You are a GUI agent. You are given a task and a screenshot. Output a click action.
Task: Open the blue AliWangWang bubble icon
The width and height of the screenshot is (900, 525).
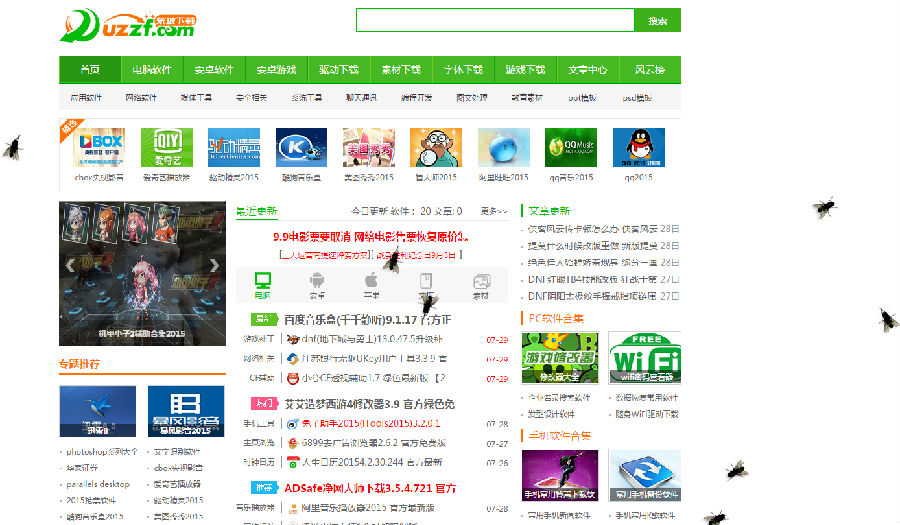[503, 147]
